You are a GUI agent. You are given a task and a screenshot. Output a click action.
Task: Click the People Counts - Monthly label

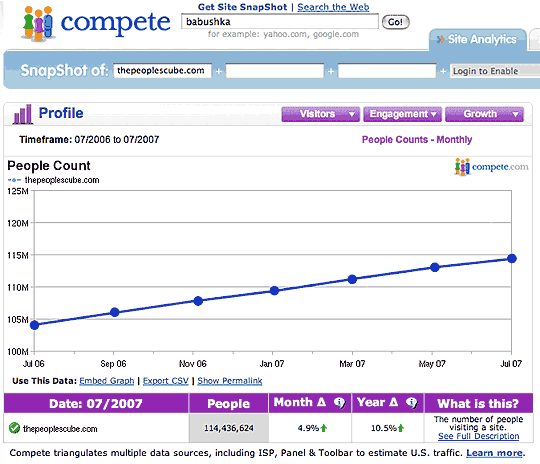[417, 140]
